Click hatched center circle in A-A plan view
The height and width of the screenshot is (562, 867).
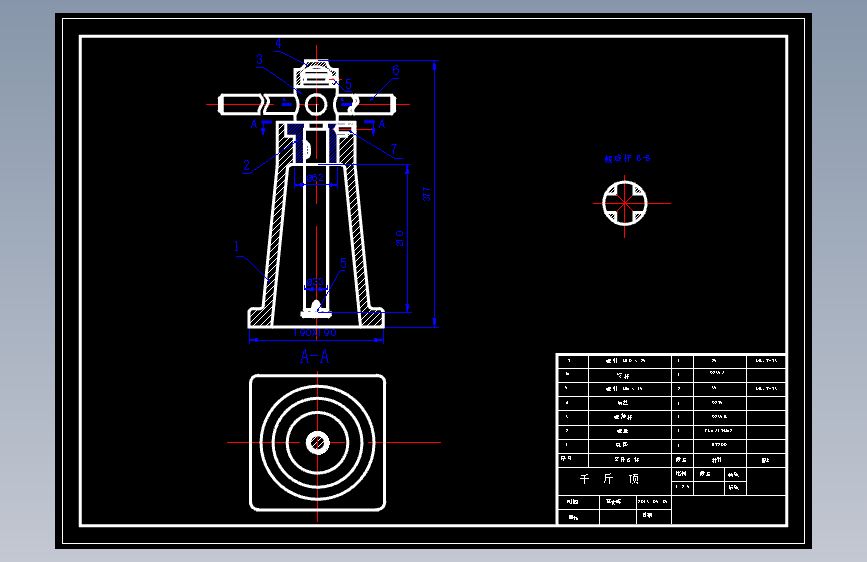pos(317,443)
